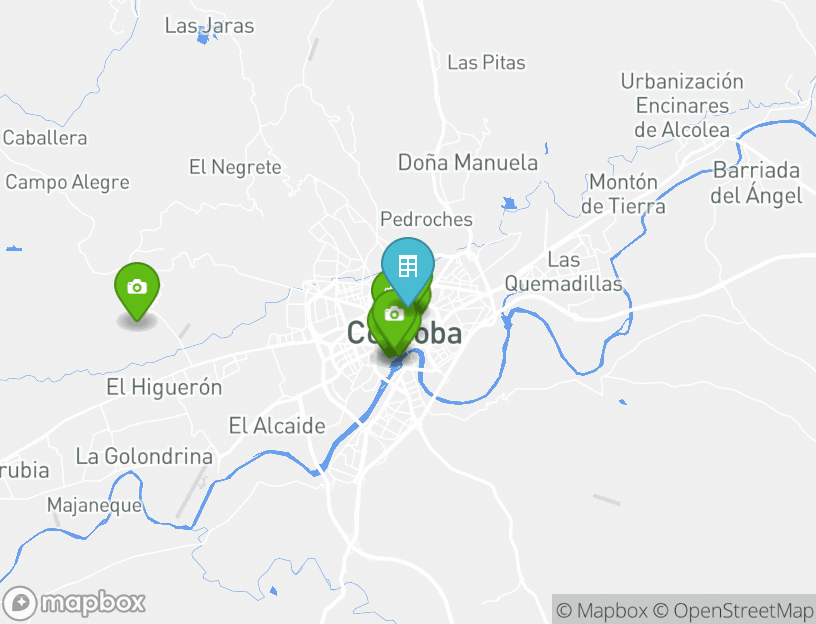The height and width of the screenshot is (624, 816).
Task: Click the Las Pitas label
Action: point(486,62)
